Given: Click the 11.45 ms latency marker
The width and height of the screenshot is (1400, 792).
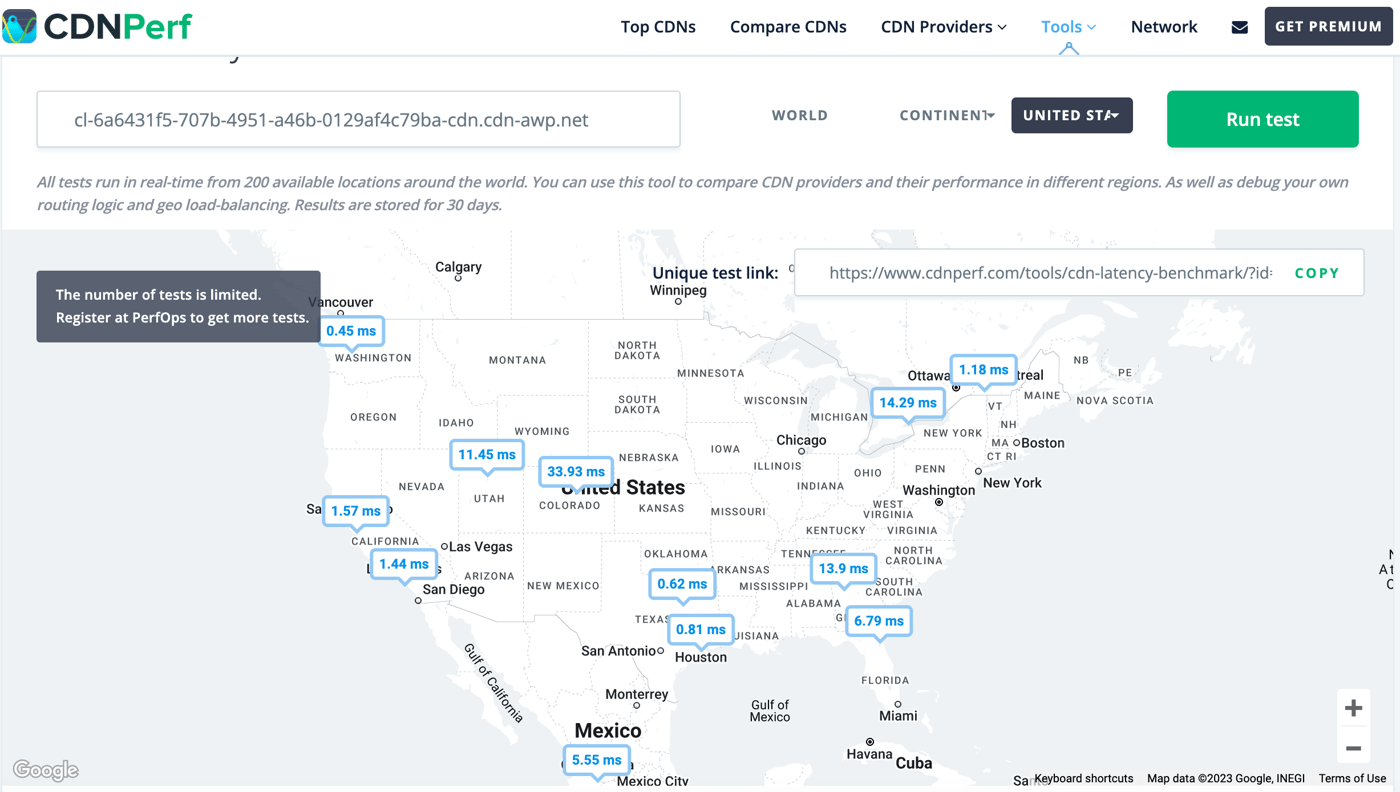Looking at the screenshot, I should tap(487, 454).
